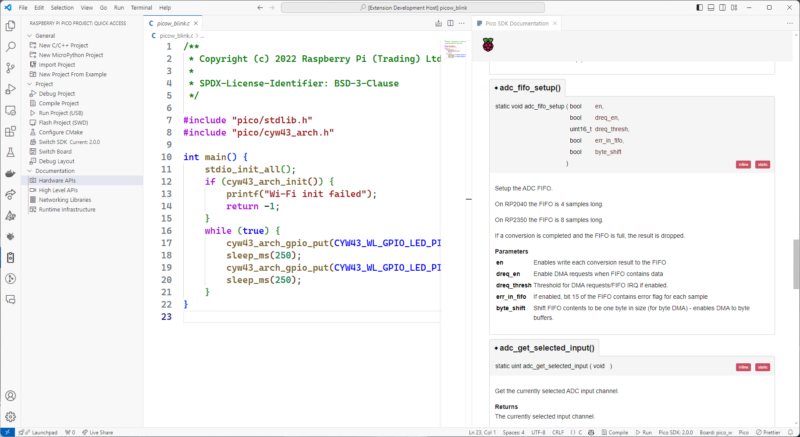This screenshot has height=437, width=800.
Task: Change CRLF end of line sequence
Action: pos(558,432)
